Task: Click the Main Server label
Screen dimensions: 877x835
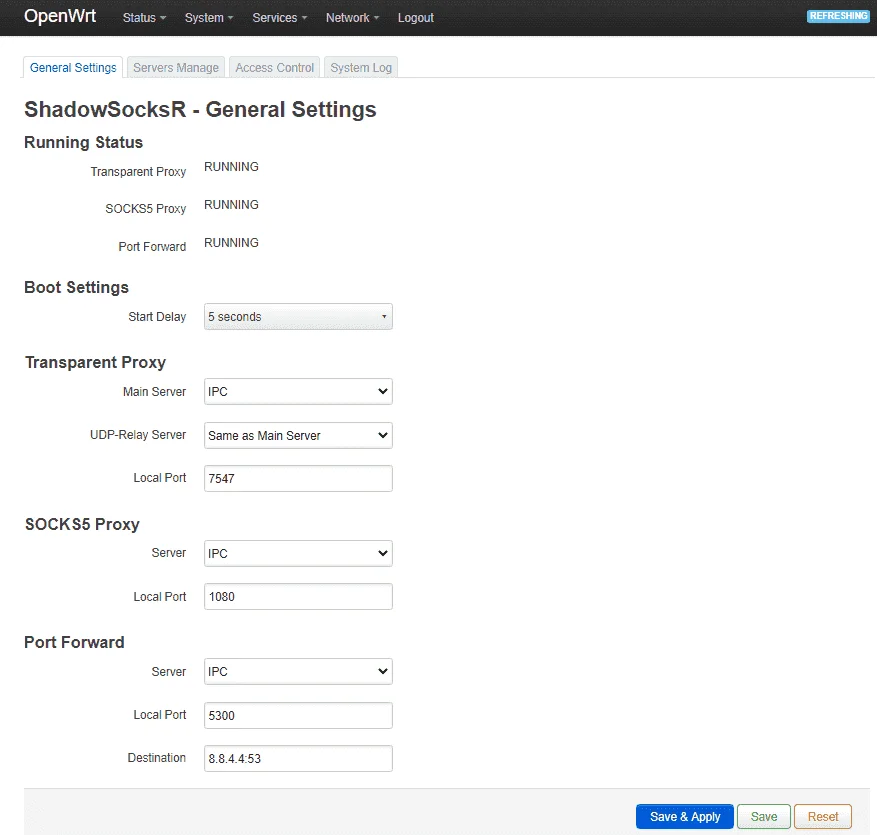Action: tap(154, 391)
